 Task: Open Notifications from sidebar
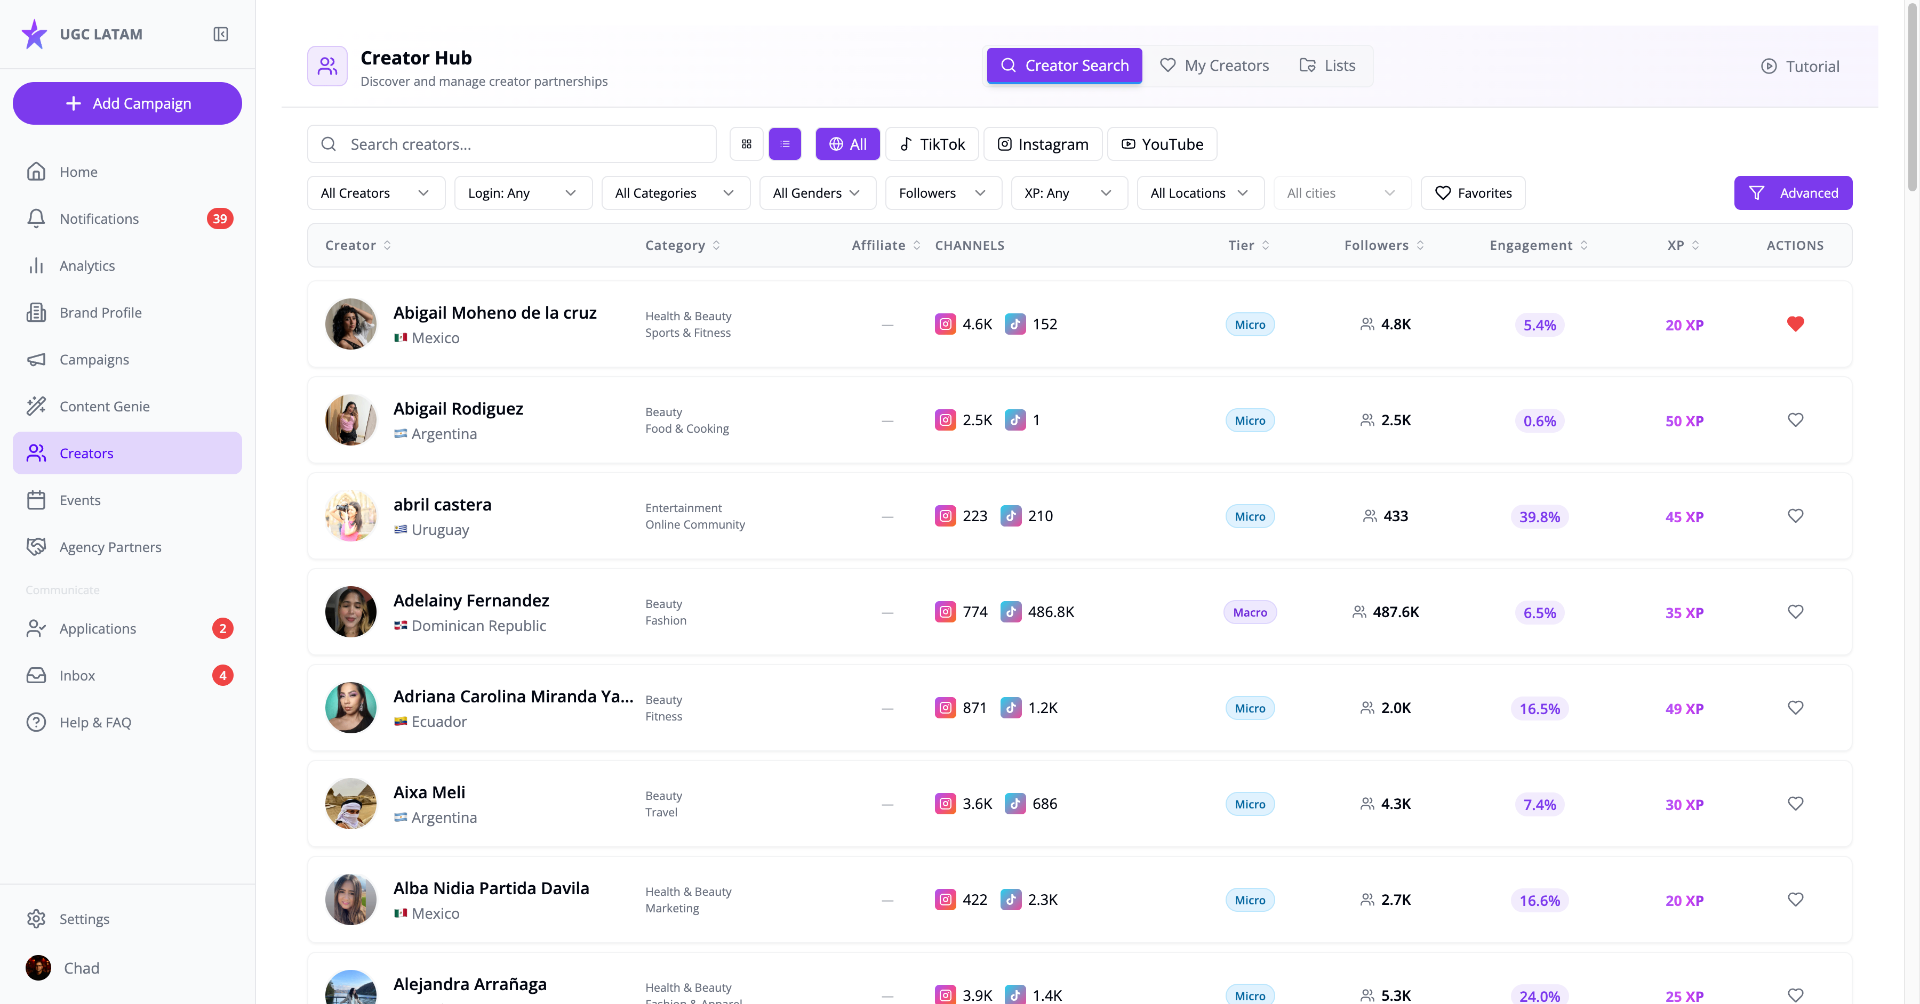tap(127, 219)
